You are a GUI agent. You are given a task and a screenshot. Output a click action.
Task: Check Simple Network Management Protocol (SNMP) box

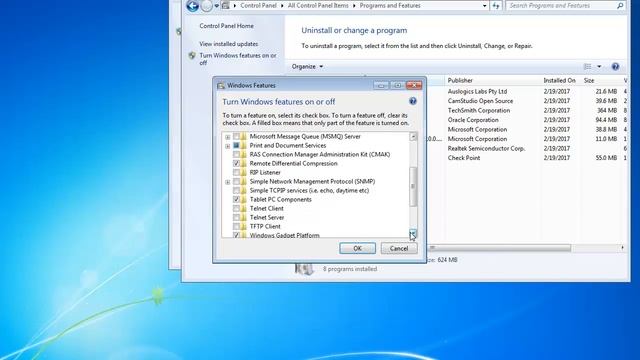[x=236, y=182]
